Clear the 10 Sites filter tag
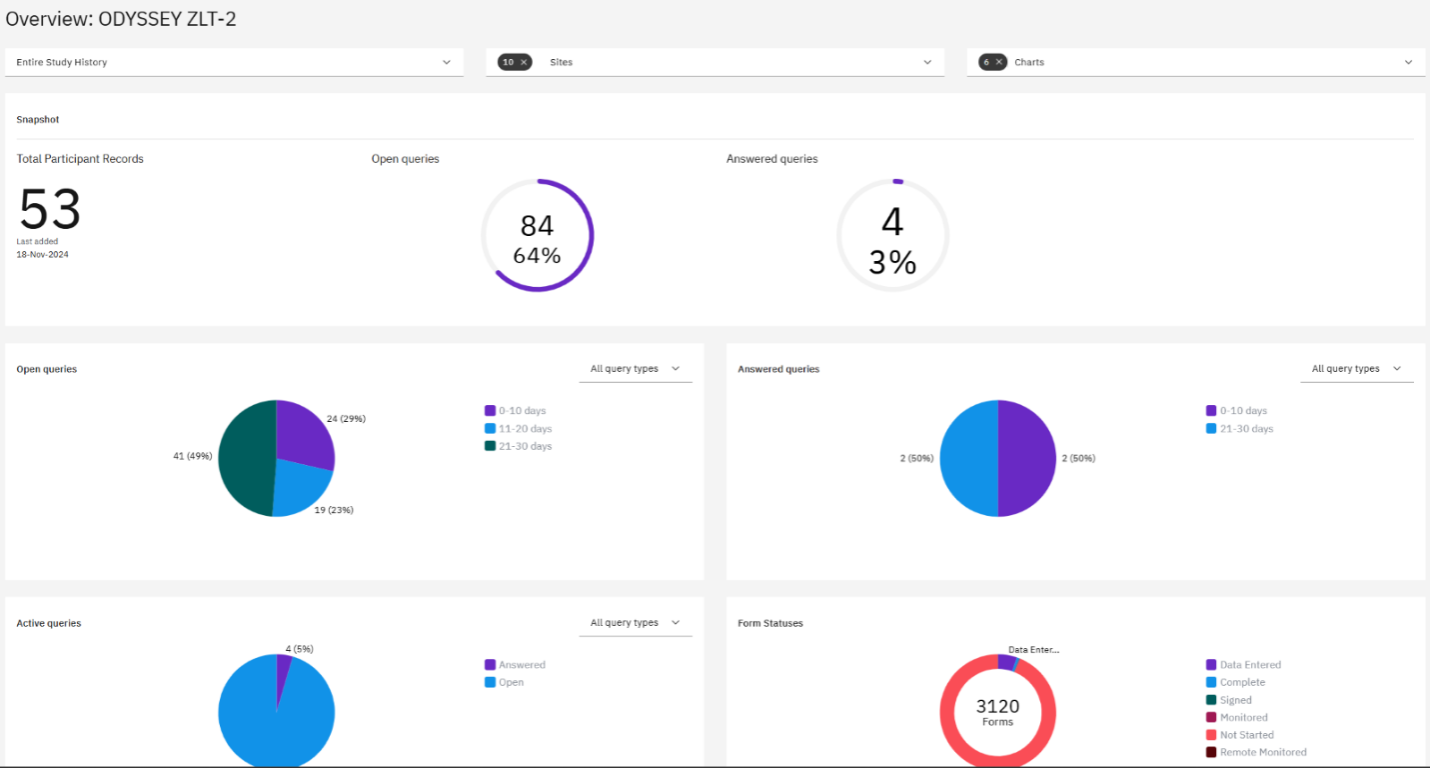Screen dimensions: 1430x770 523,62
